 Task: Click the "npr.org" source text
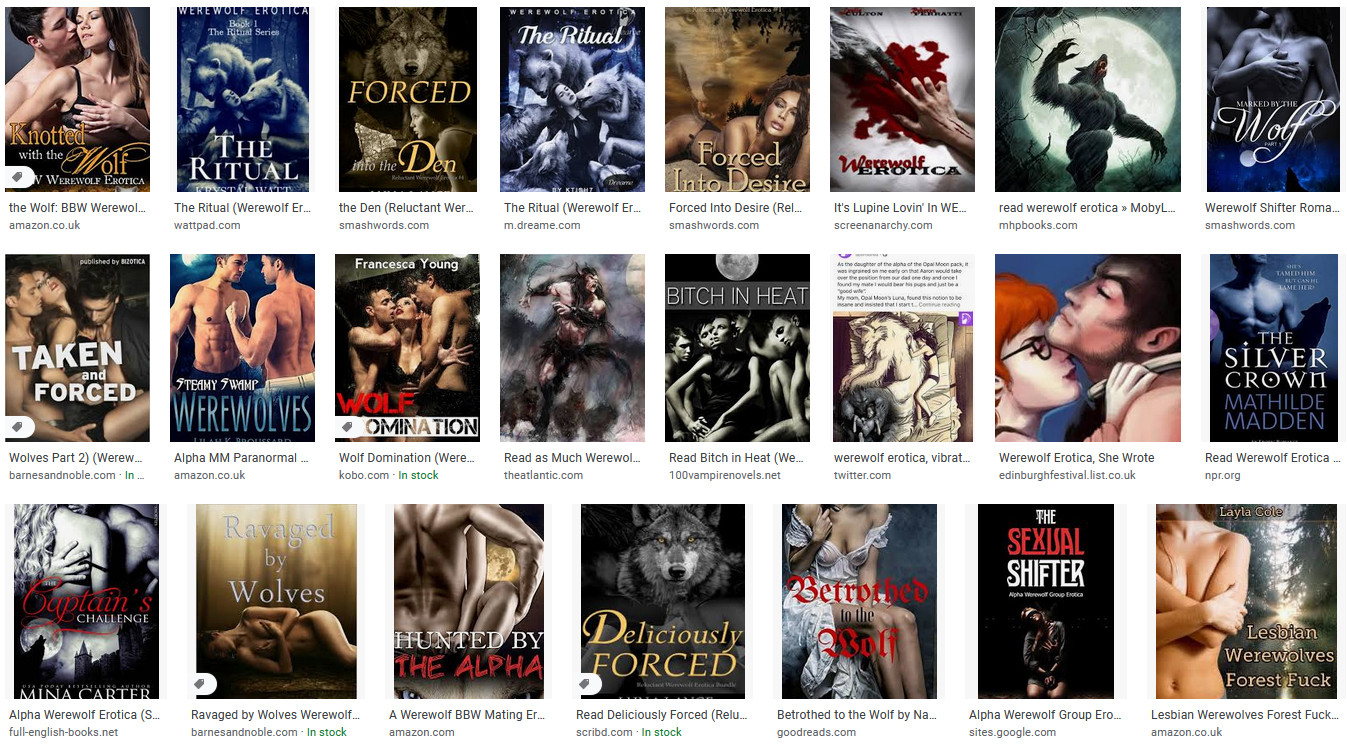point(1222,476)
